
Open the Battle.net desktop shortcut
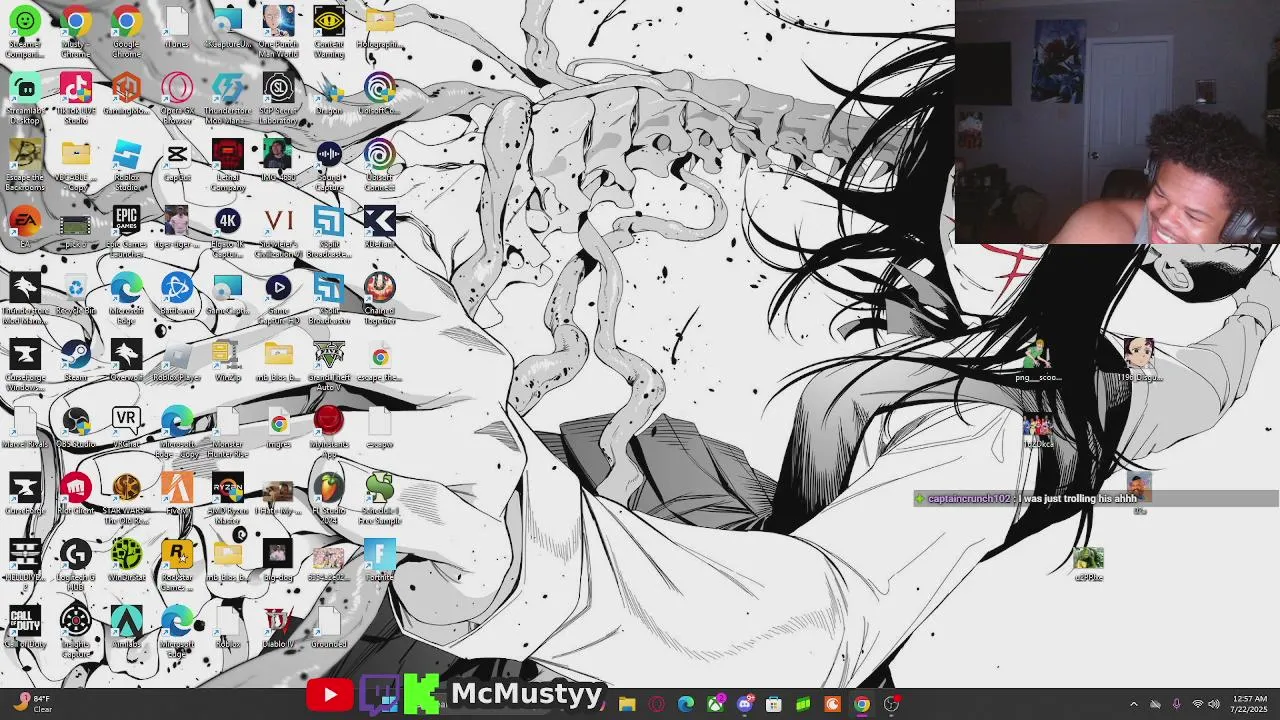pyautogui.click(x=177, y=294)
